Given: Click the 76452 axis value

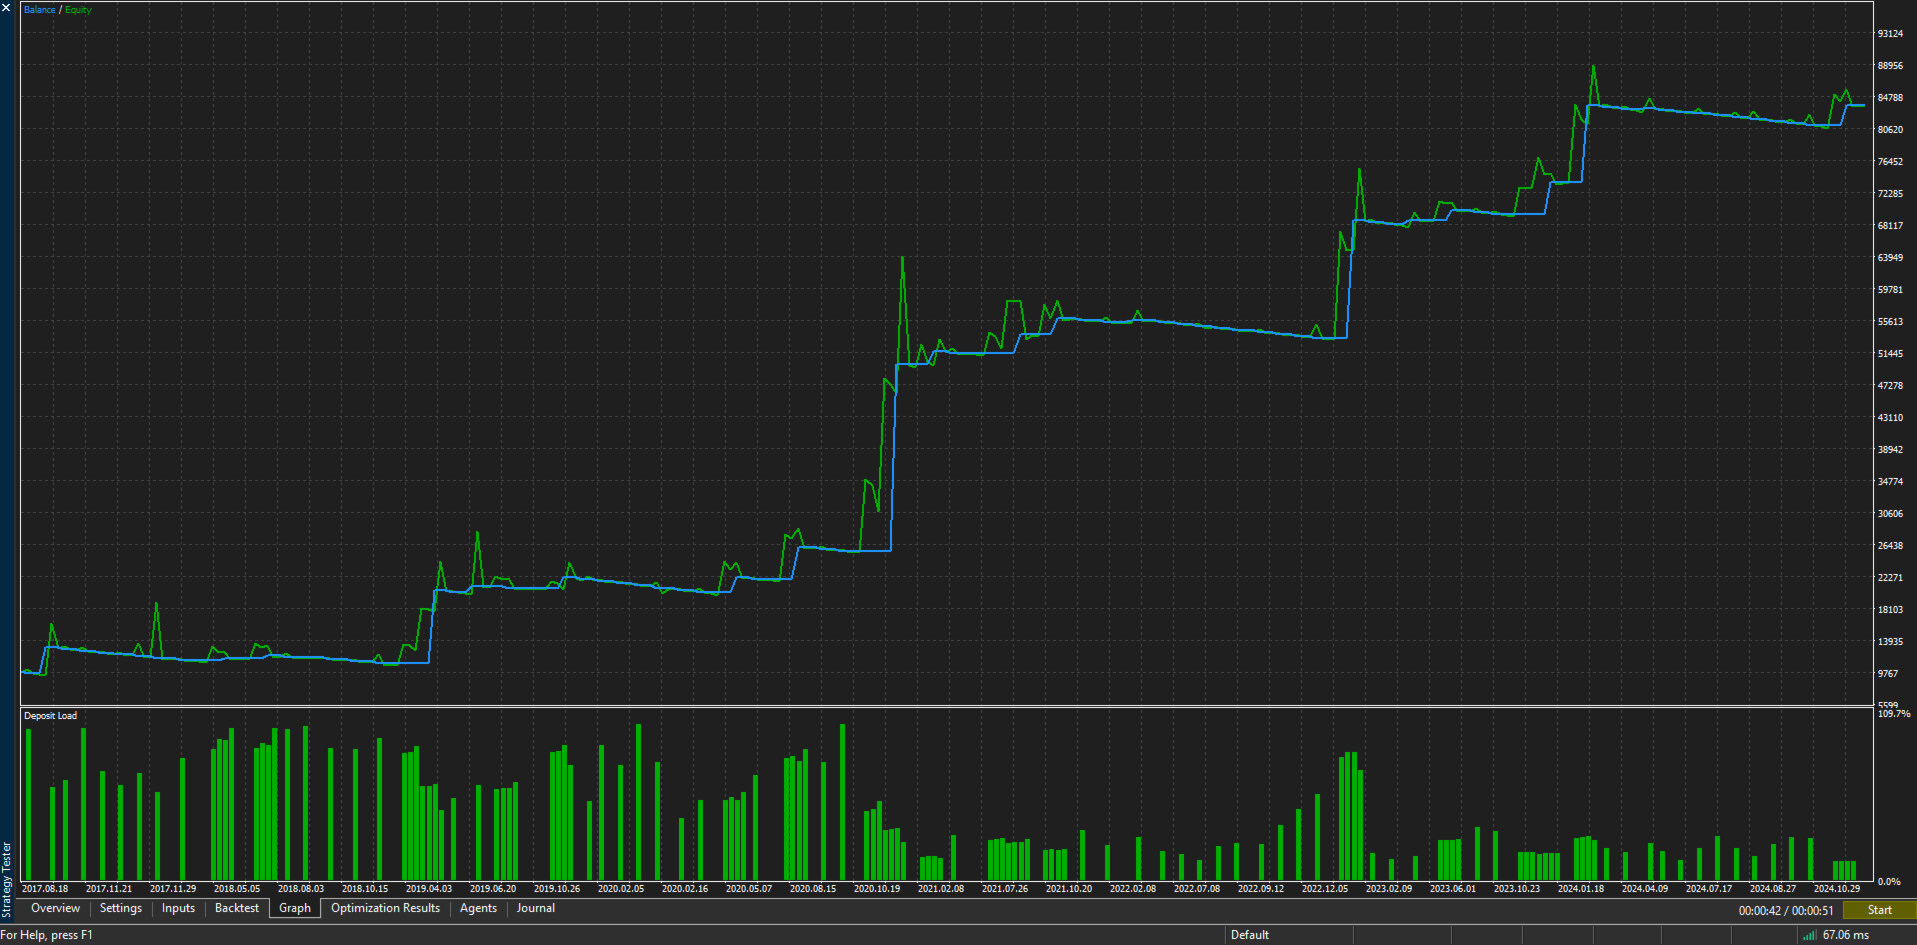Looking at the screenshot, I should [x=1890, y=162].
